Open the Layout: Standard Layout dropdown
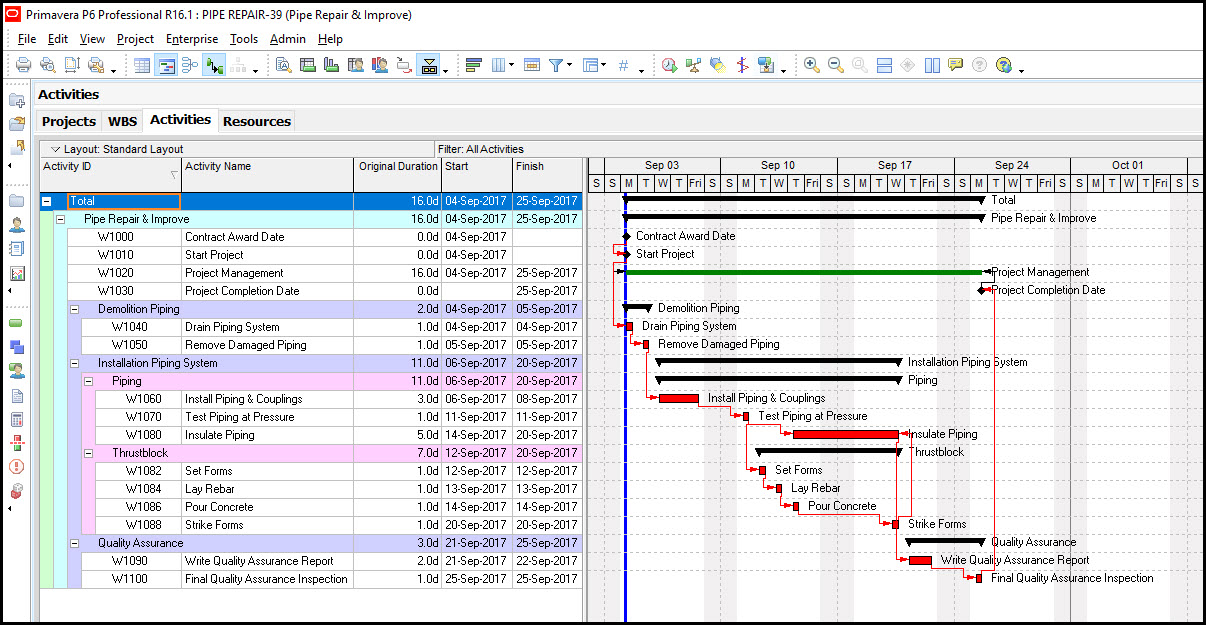Screen dimensions: 1206x625 click(x=117, y=149)
